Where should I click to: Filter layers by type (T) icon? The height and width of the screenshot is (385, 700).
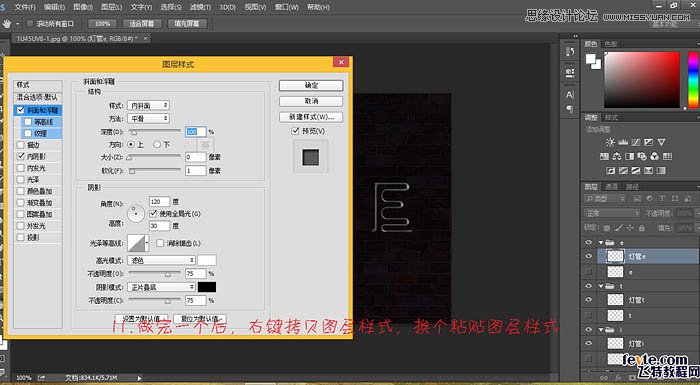(662, 198)
